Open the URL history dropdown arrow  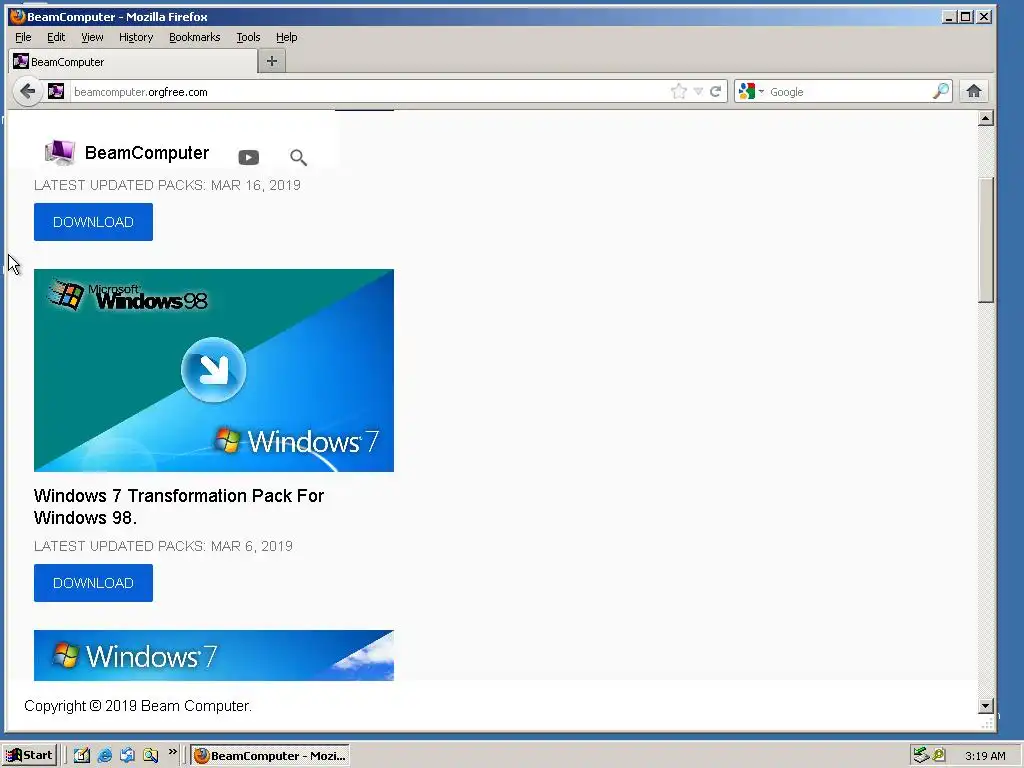[698, 91]
